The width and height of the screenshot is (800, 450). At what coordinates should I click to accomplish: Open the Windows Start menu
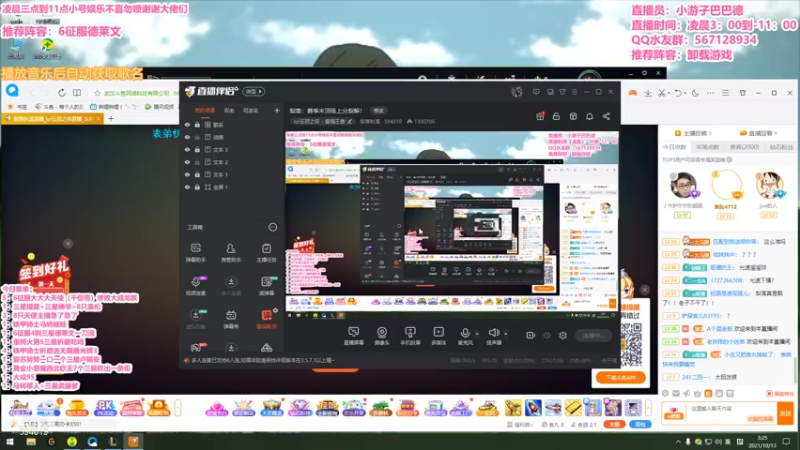click(9, 441)
